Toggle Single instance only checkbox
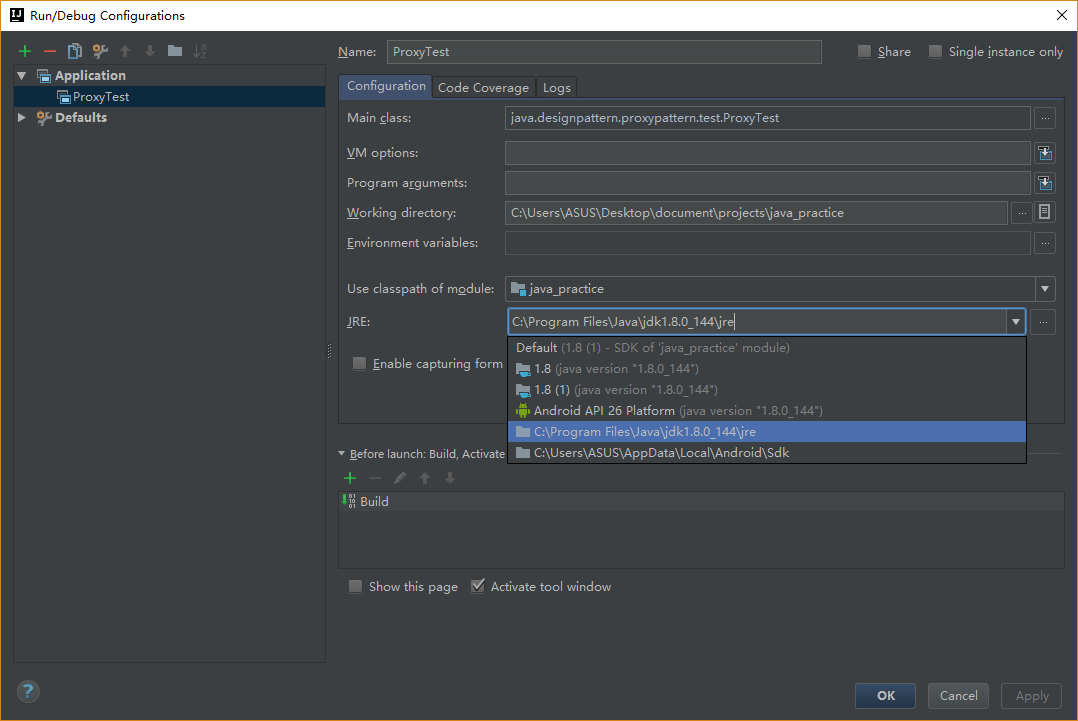Image resolution: width=1078 pixels, height=721 pixels. tap(935, 52)
